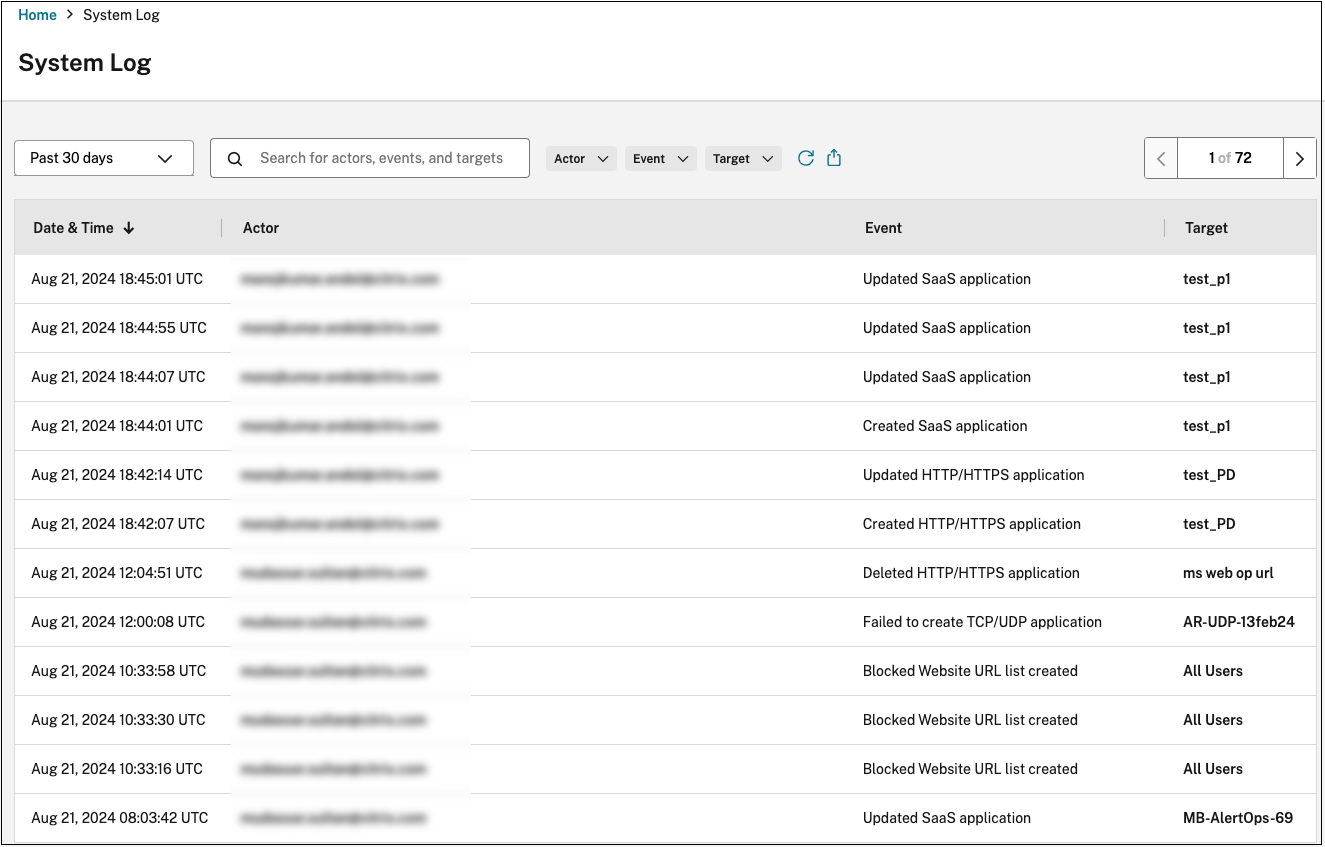Select the Failed to create TCP/UDP application row

pyautogui.click(x=981, y=622)
